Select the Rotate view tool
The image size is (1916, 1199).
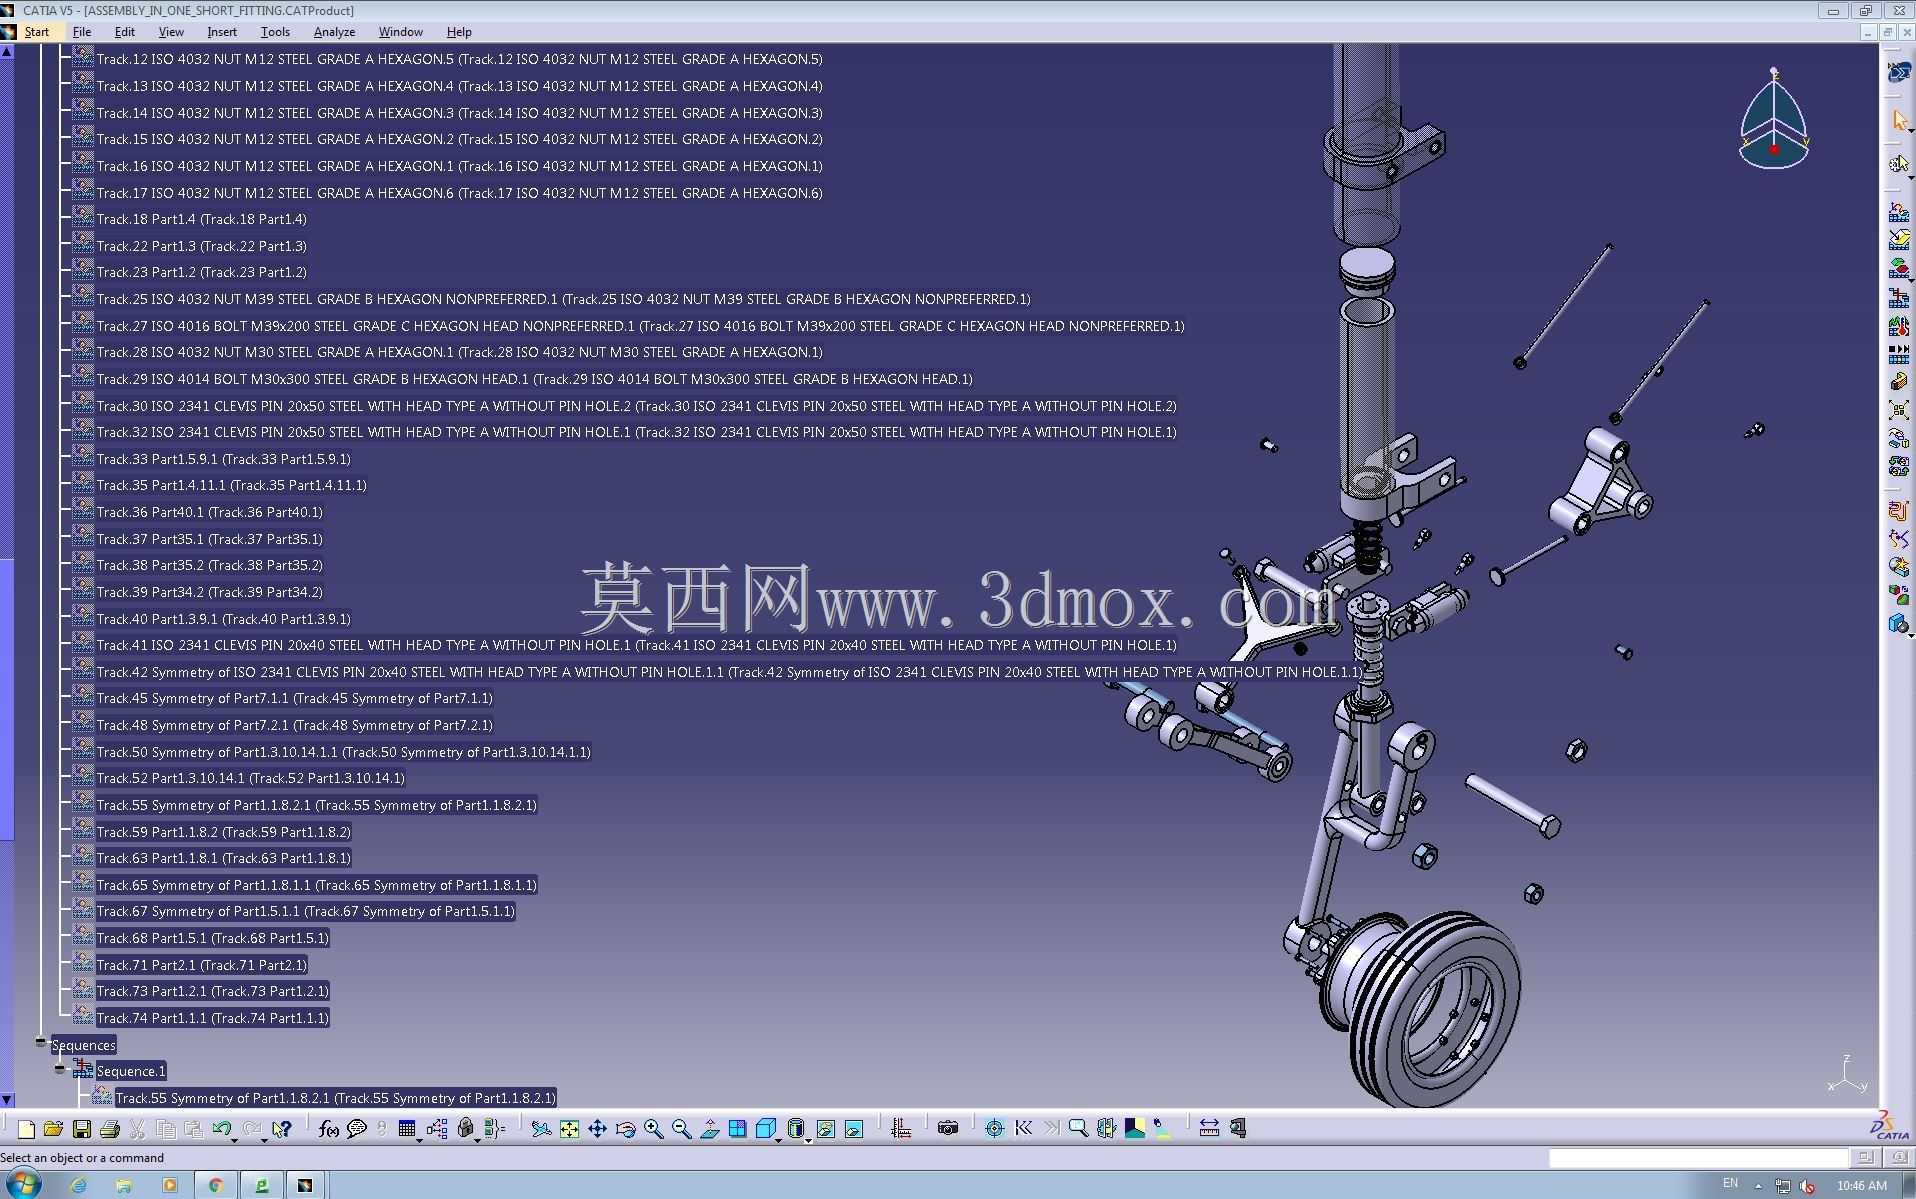pyautogui.click(x=625, y=1129)
